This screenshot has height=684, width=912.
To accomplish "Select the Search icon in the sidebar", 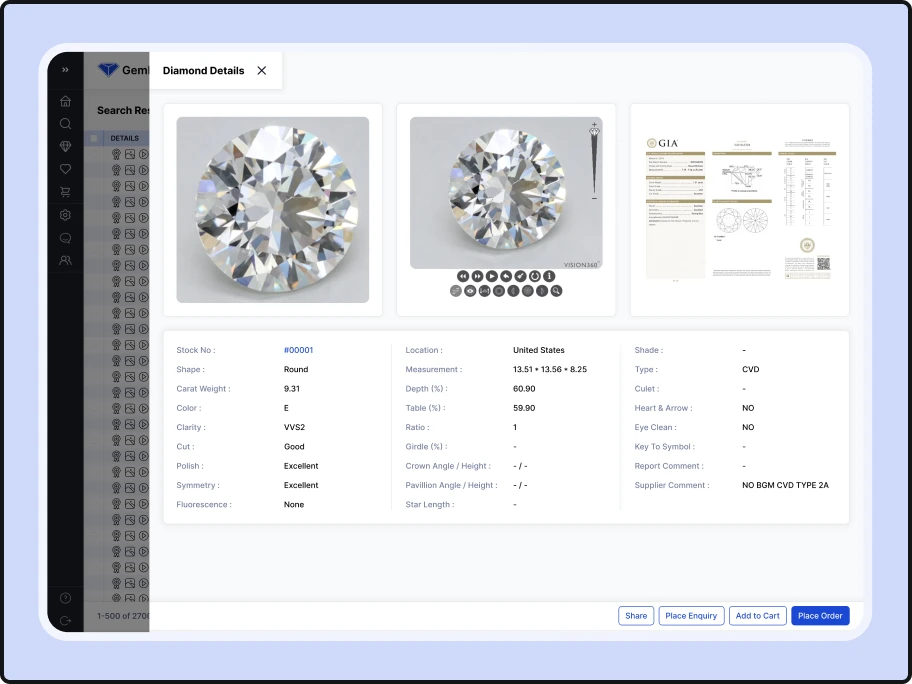I will coord(65,124).
